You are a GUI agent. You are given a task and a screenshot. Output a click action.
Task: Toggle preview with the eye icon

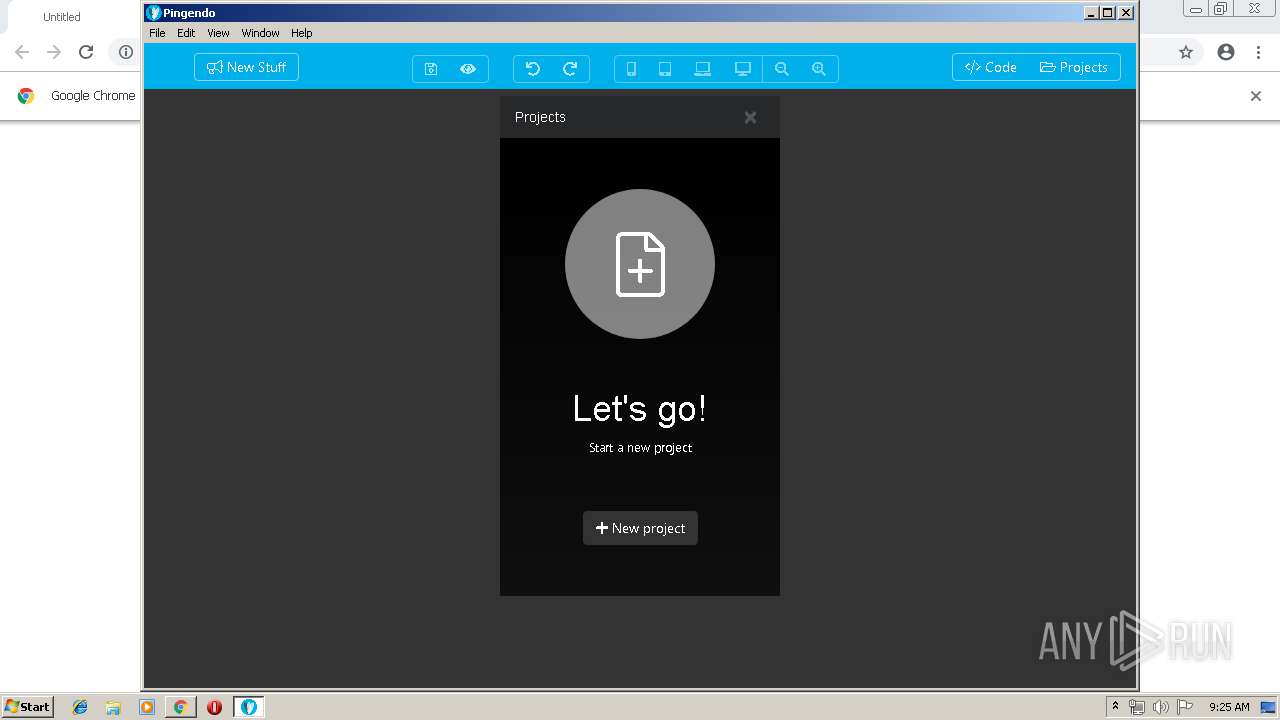pyautogui.click(x=468, y=68)
